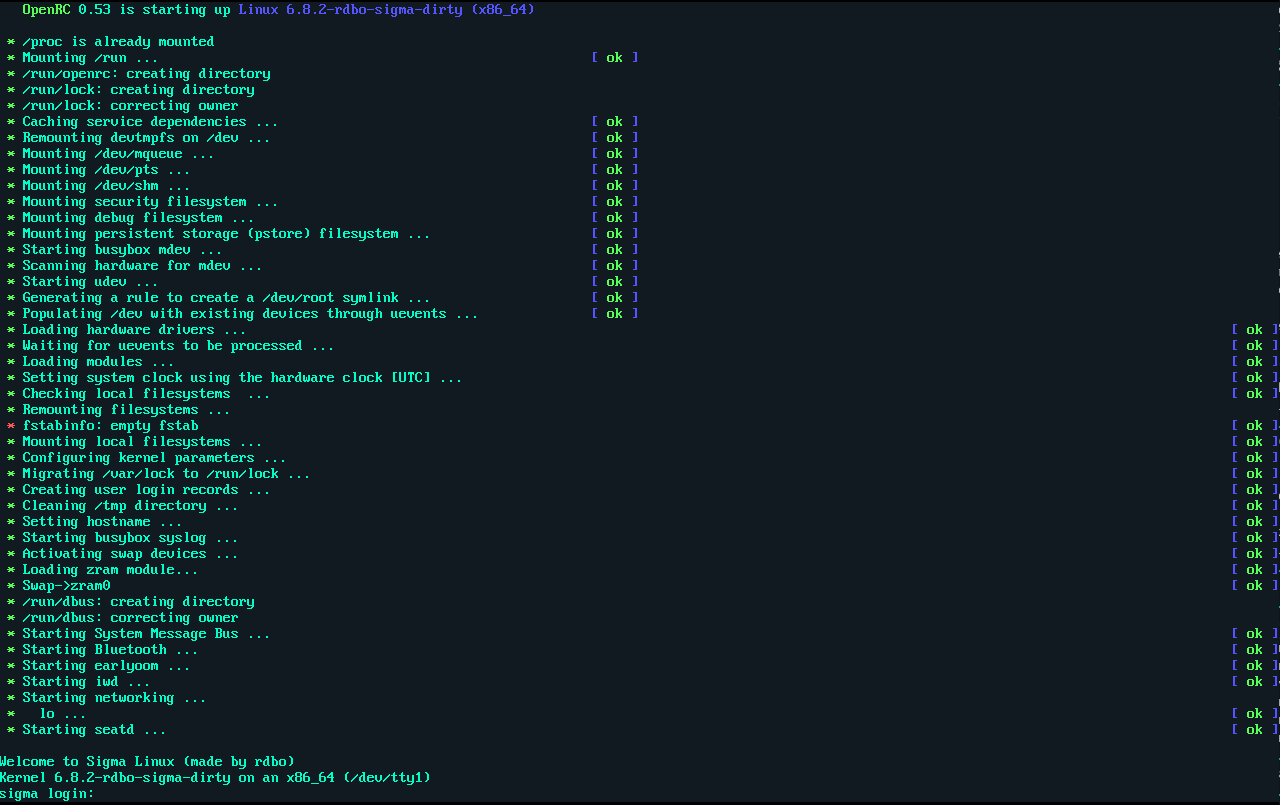Click ok status of Populating /dev line
1280x805 pixels.
click(614, 314)
